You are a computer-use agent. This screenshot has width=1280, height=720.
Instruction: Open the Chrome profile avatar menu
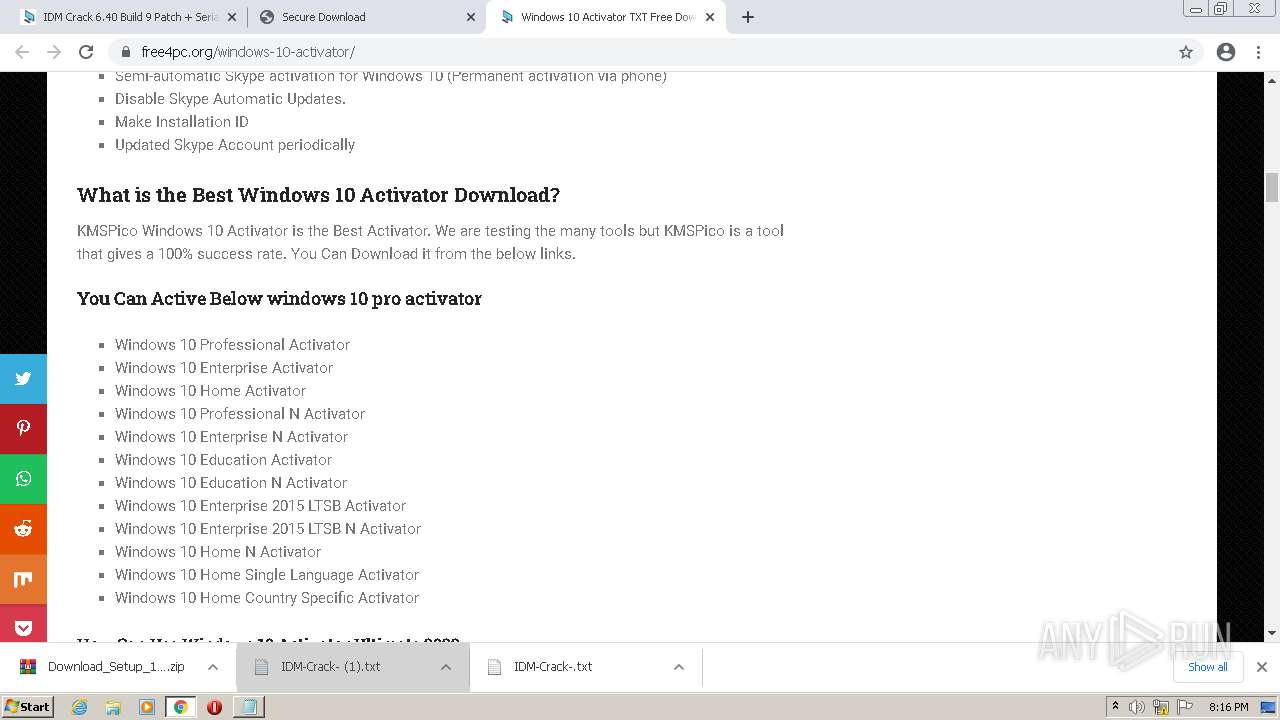[x=1226, y=52]
